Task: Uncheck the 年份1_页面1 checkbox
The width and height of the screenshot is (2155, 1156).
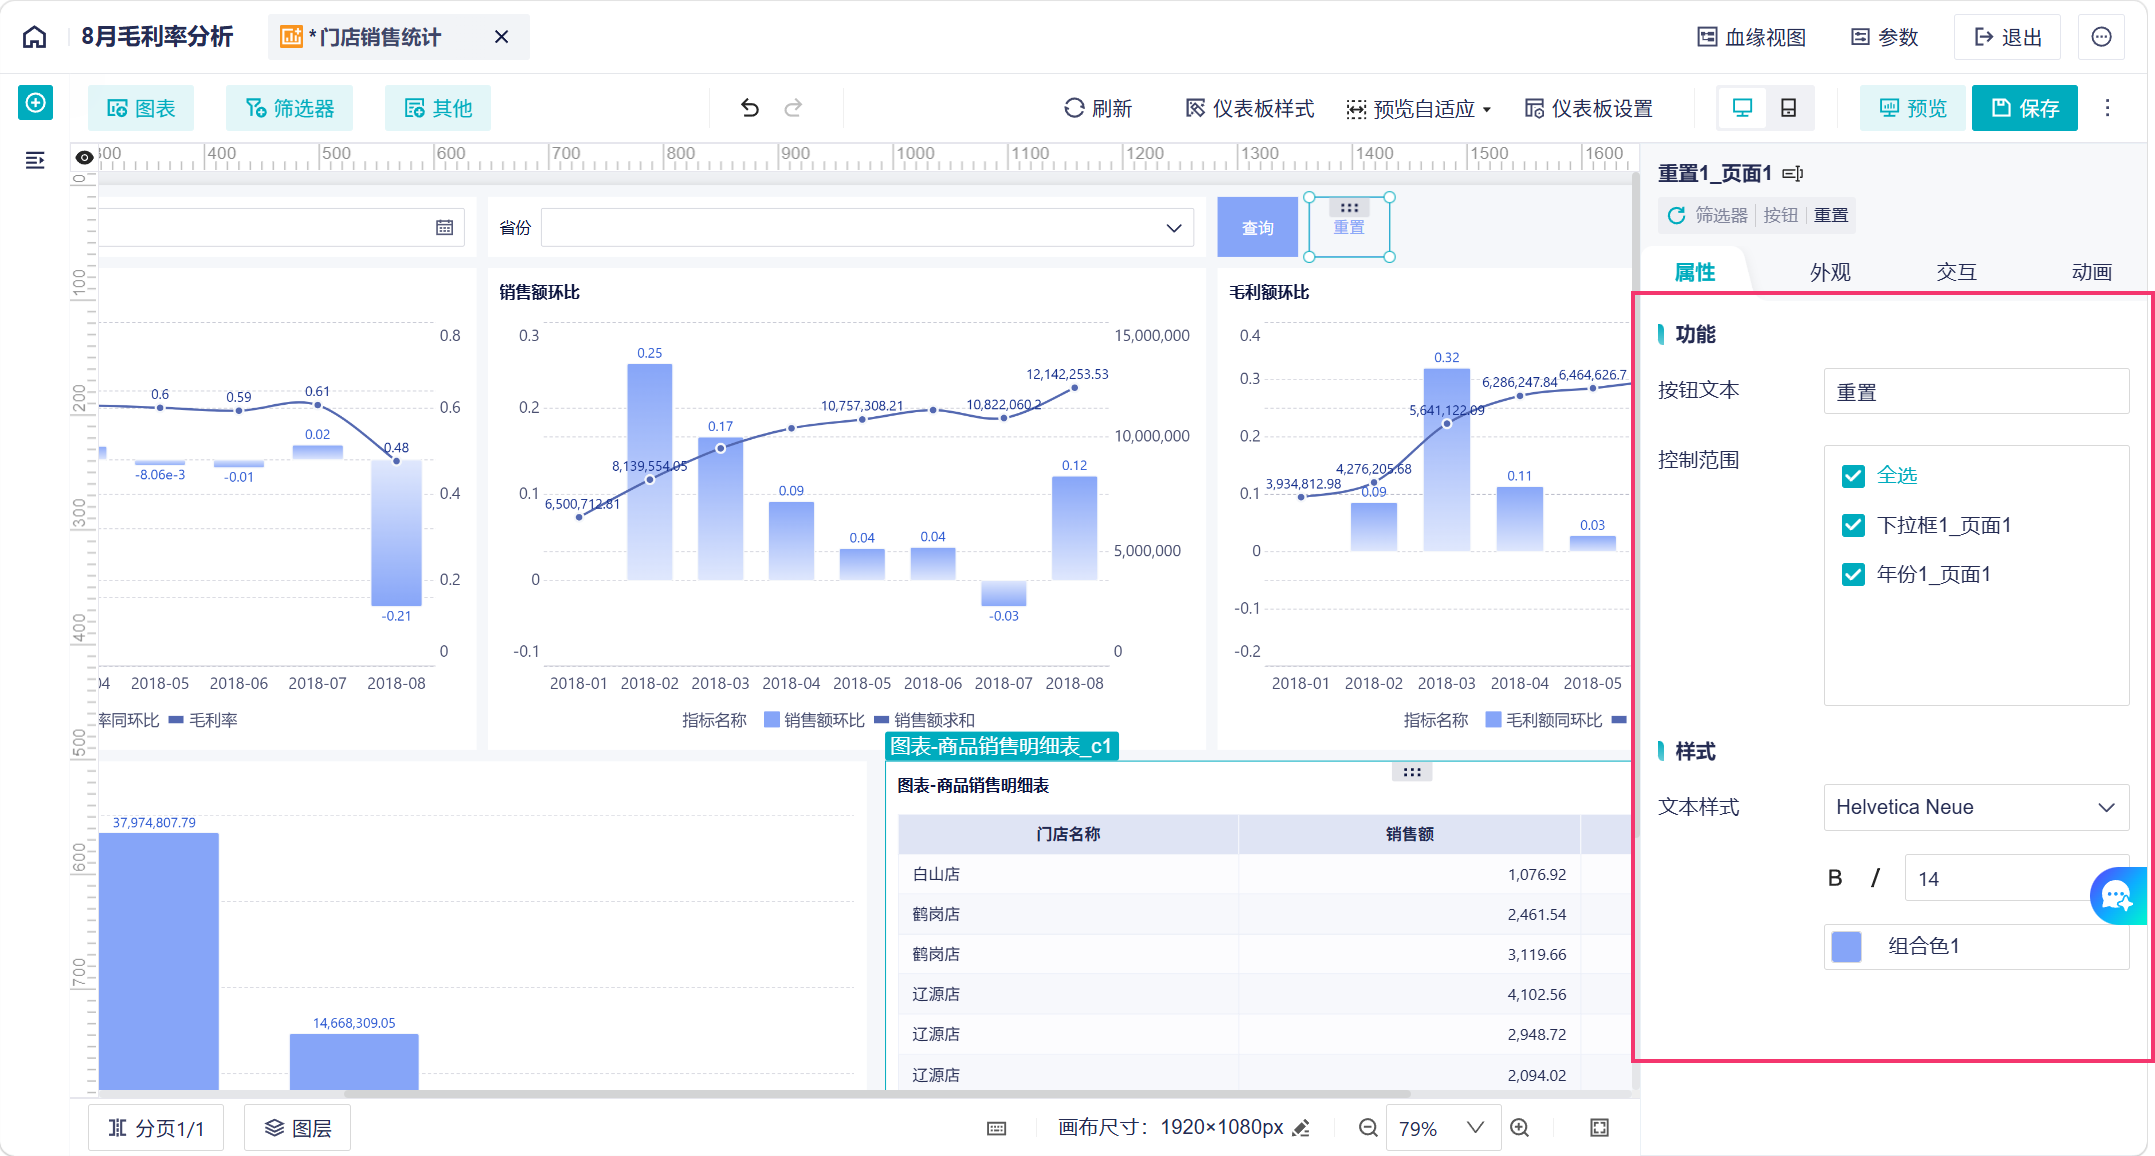Action: pos(1853,574)
